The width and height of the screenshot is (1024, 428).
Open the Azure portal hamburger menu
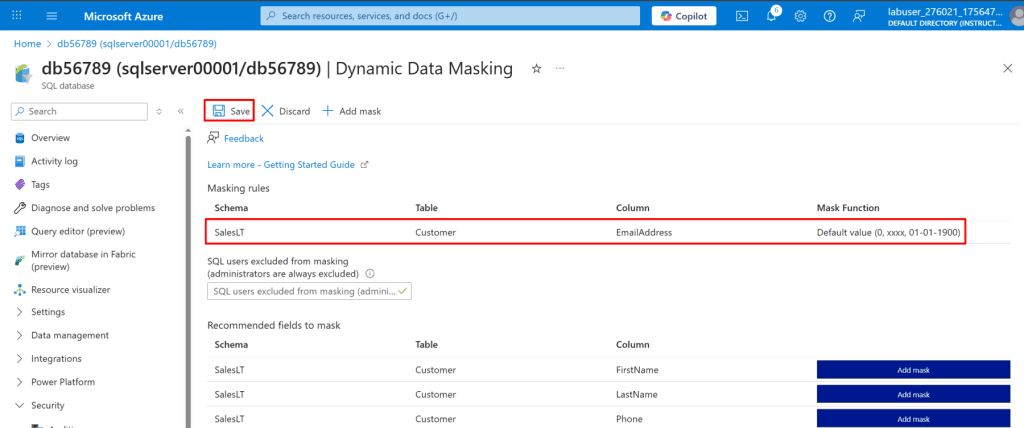[x=52, y=16]
